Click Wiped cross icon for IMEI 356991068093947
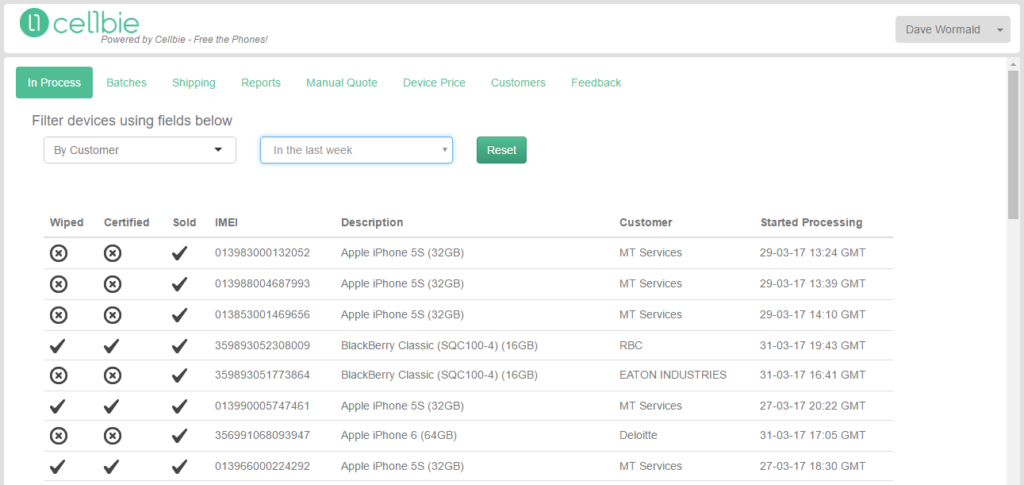Image resolution: width=1024 pixels, height=485 pixels. click(59, 435)
